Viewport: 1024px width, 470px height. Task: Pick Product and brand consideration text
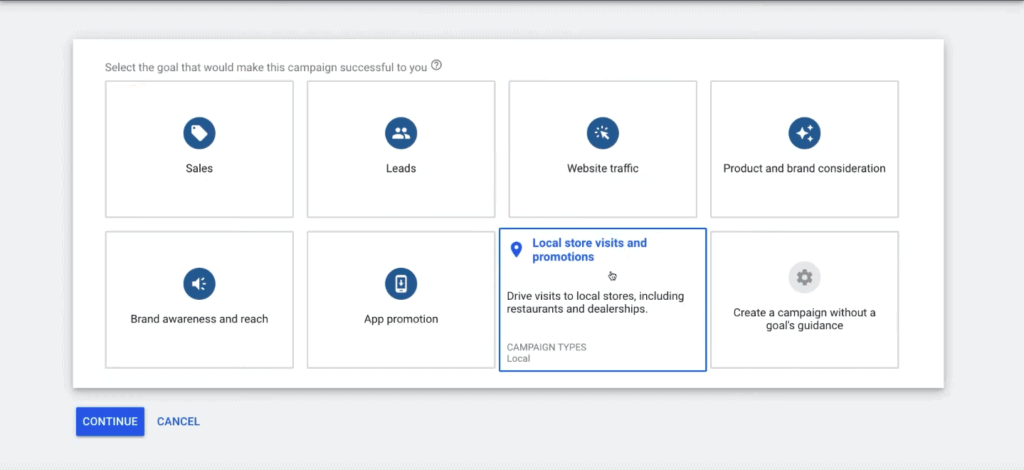(x=805, y=168)
